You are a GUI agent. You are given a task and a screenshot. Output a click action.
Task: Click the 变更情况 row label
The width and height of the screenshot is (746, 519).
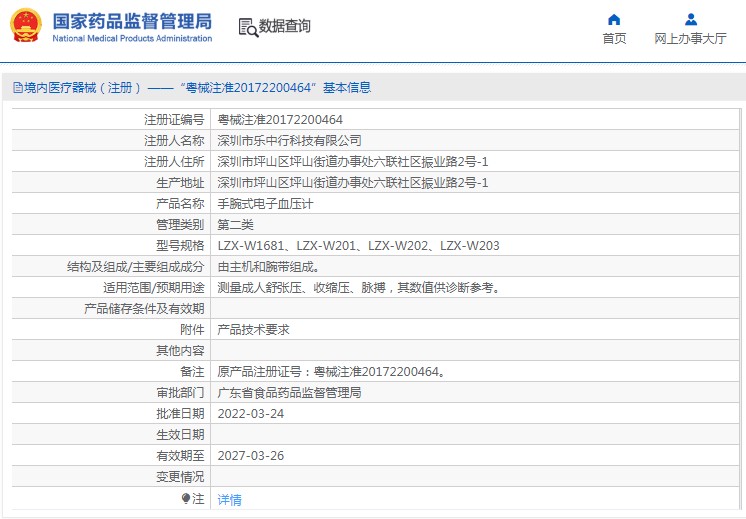click(180, 477)
